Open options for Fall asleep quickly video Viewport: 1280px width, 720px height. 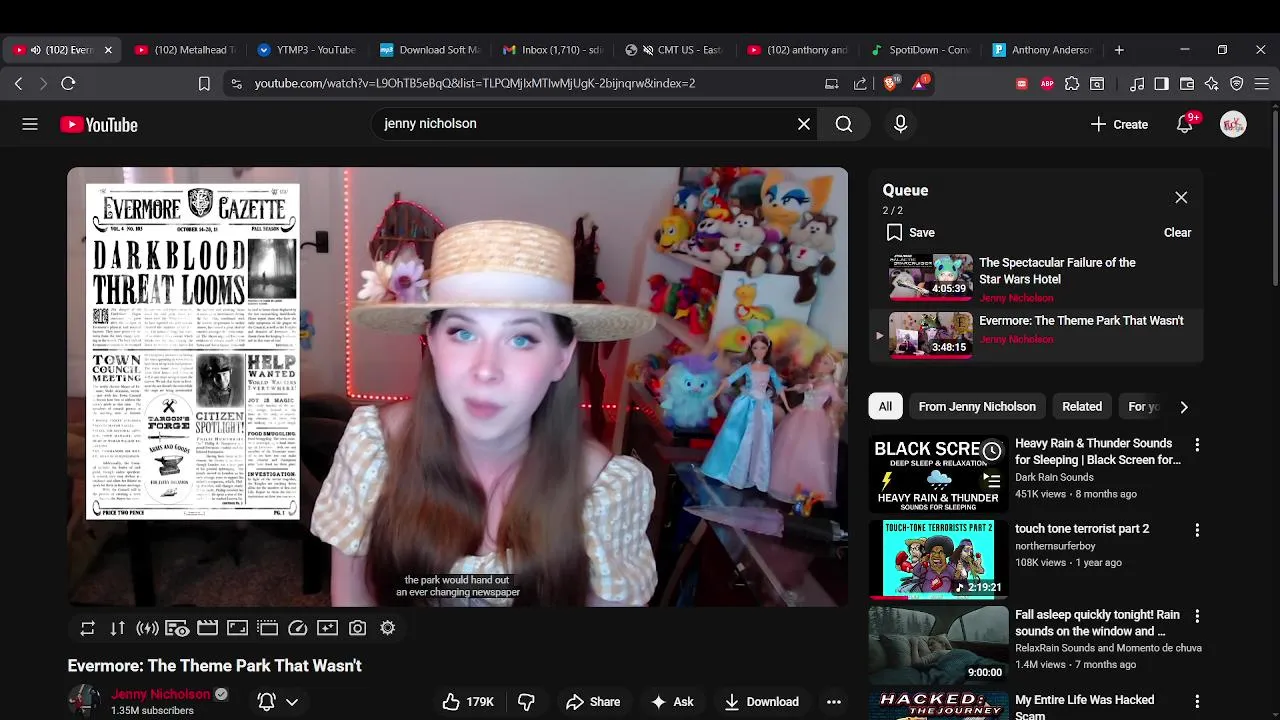tap(1197, 616)
